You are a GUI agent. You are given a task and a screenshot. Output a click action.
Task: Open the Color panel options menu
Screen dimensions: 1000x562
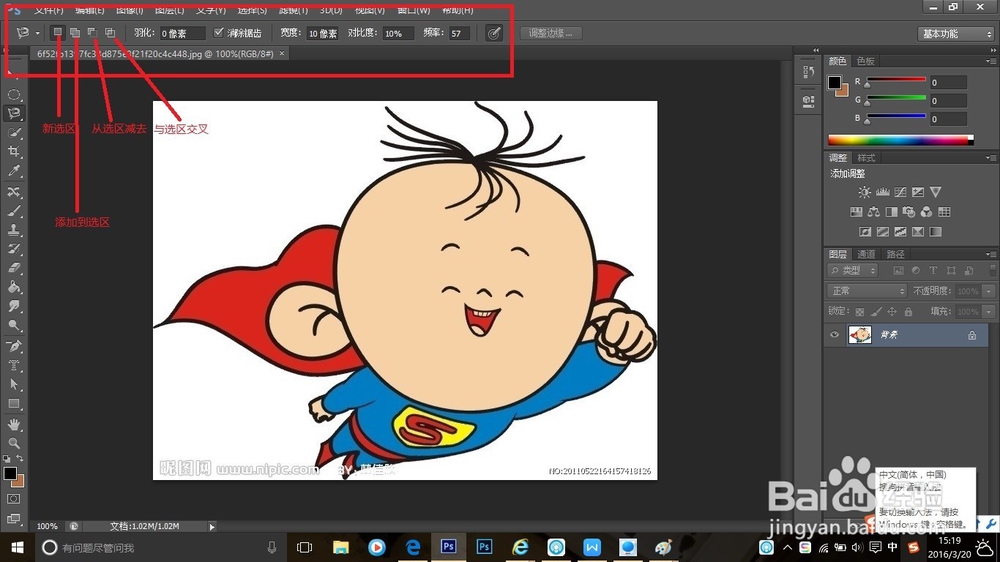tap(990, 61)
